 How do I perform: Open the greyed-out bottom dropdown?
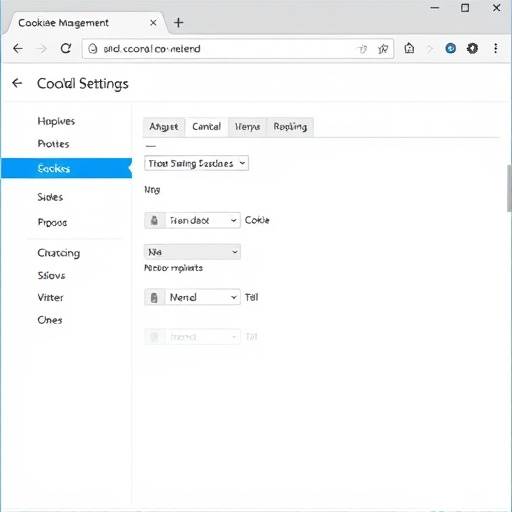[x=192, y=337]
